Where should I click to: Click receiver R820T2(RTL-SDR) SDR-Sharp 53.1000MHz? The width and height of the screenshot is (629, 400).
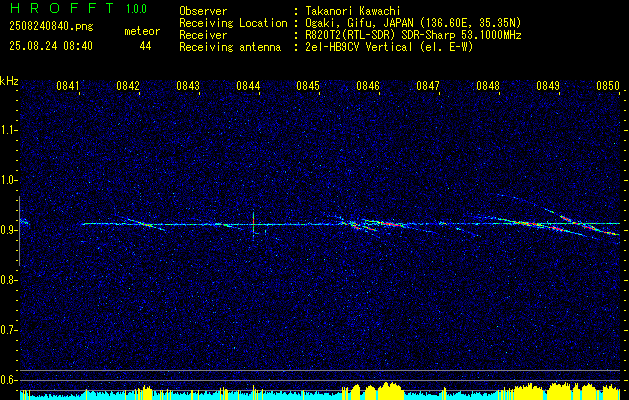point(413,35)
